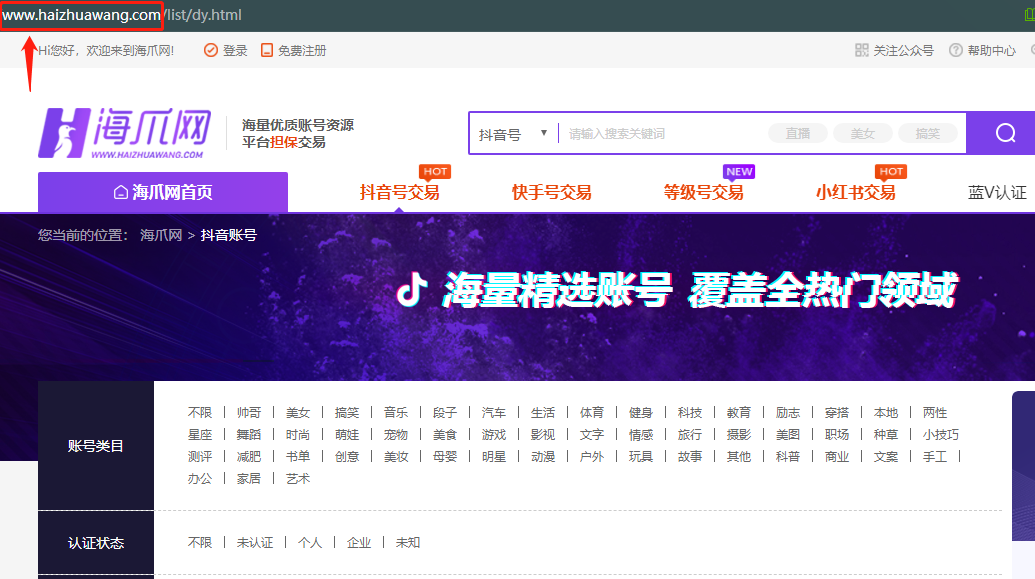The image size is (1035, 579).
Task: Click the 登录 check icon
Action: click(x=209, y=49)
